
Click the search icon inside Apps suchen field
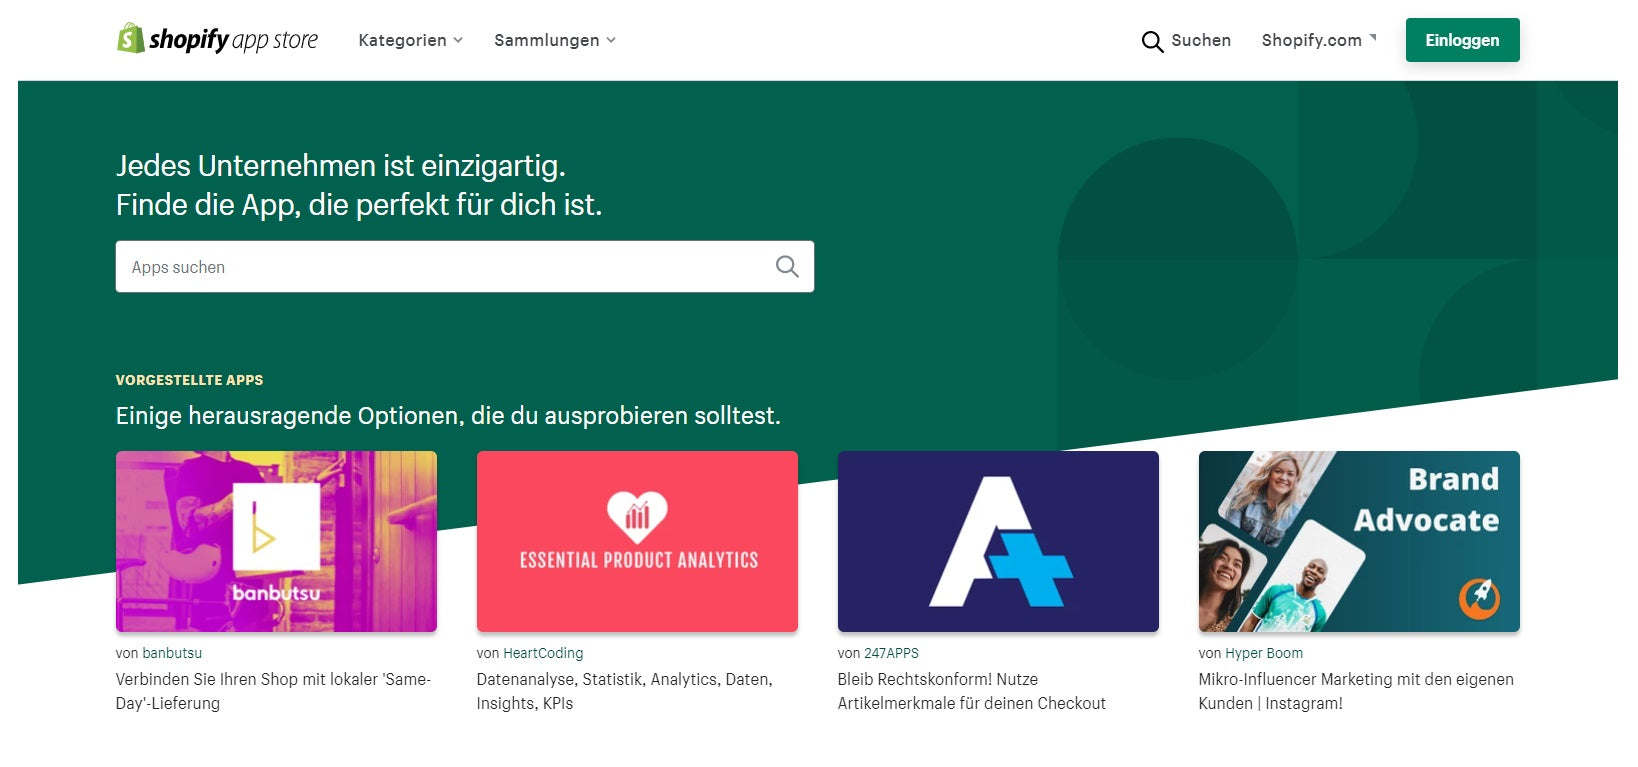click(787, 266)
